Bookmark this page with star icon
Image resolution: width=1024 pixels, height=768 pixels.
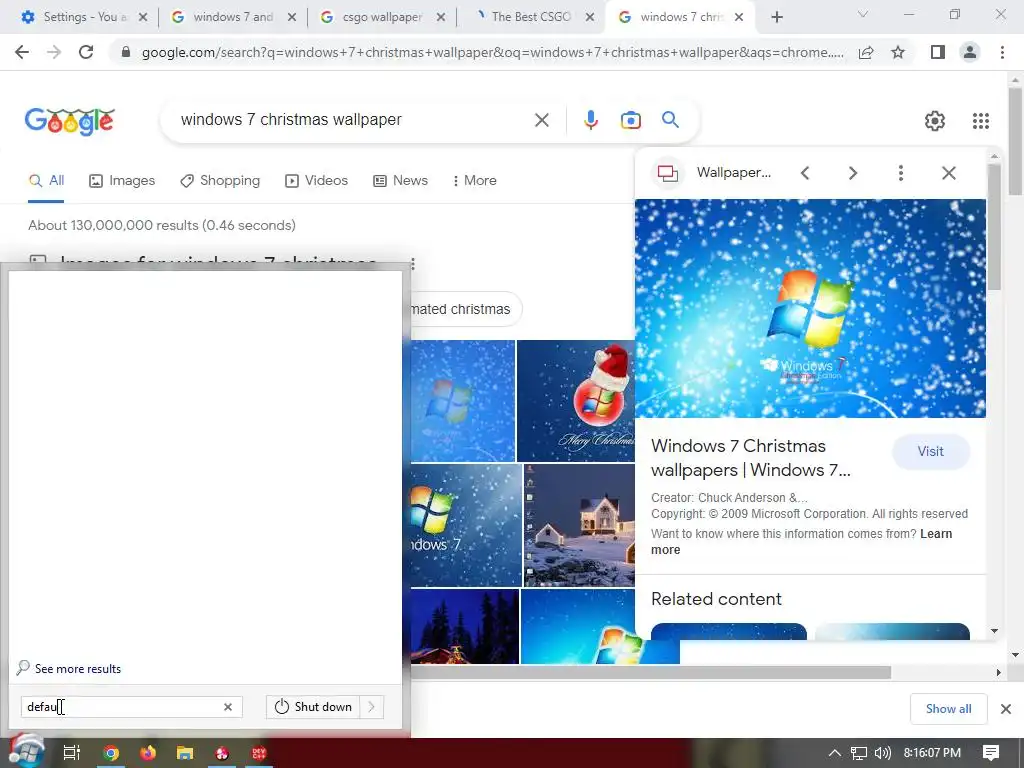click(898, 52)
